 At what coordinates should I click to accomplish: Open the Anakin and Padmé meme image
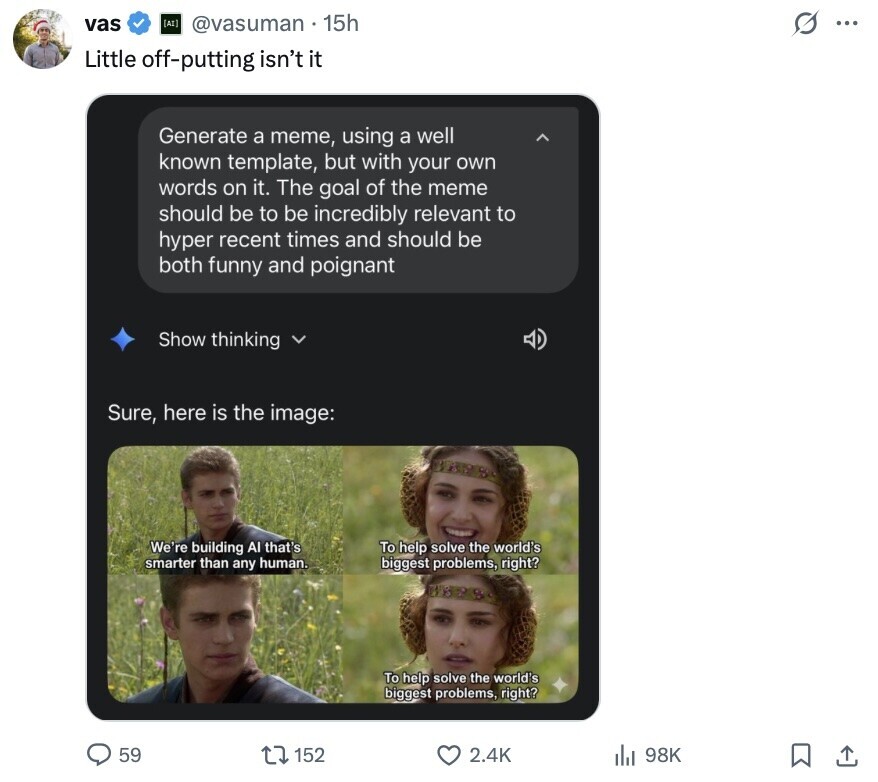[x=342, y=574]
